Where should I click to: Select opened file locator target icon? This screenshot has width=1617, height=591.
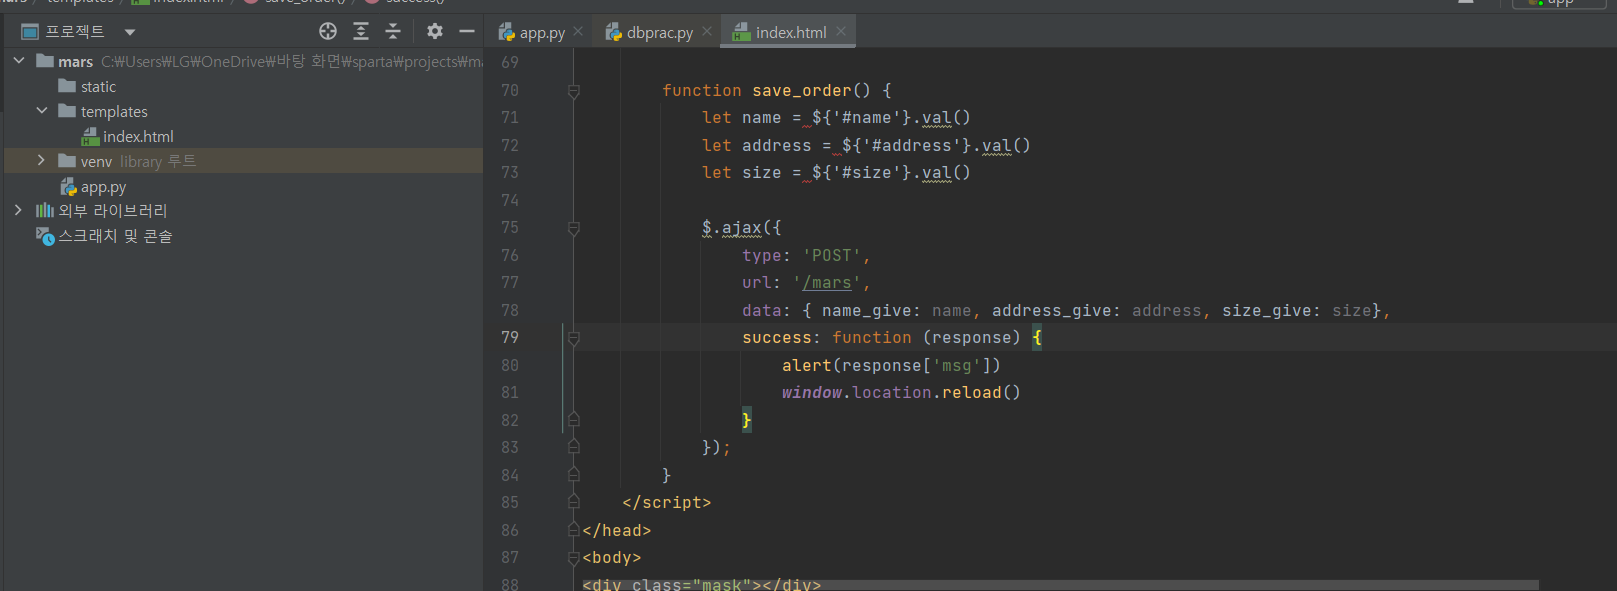pos(328,31)
